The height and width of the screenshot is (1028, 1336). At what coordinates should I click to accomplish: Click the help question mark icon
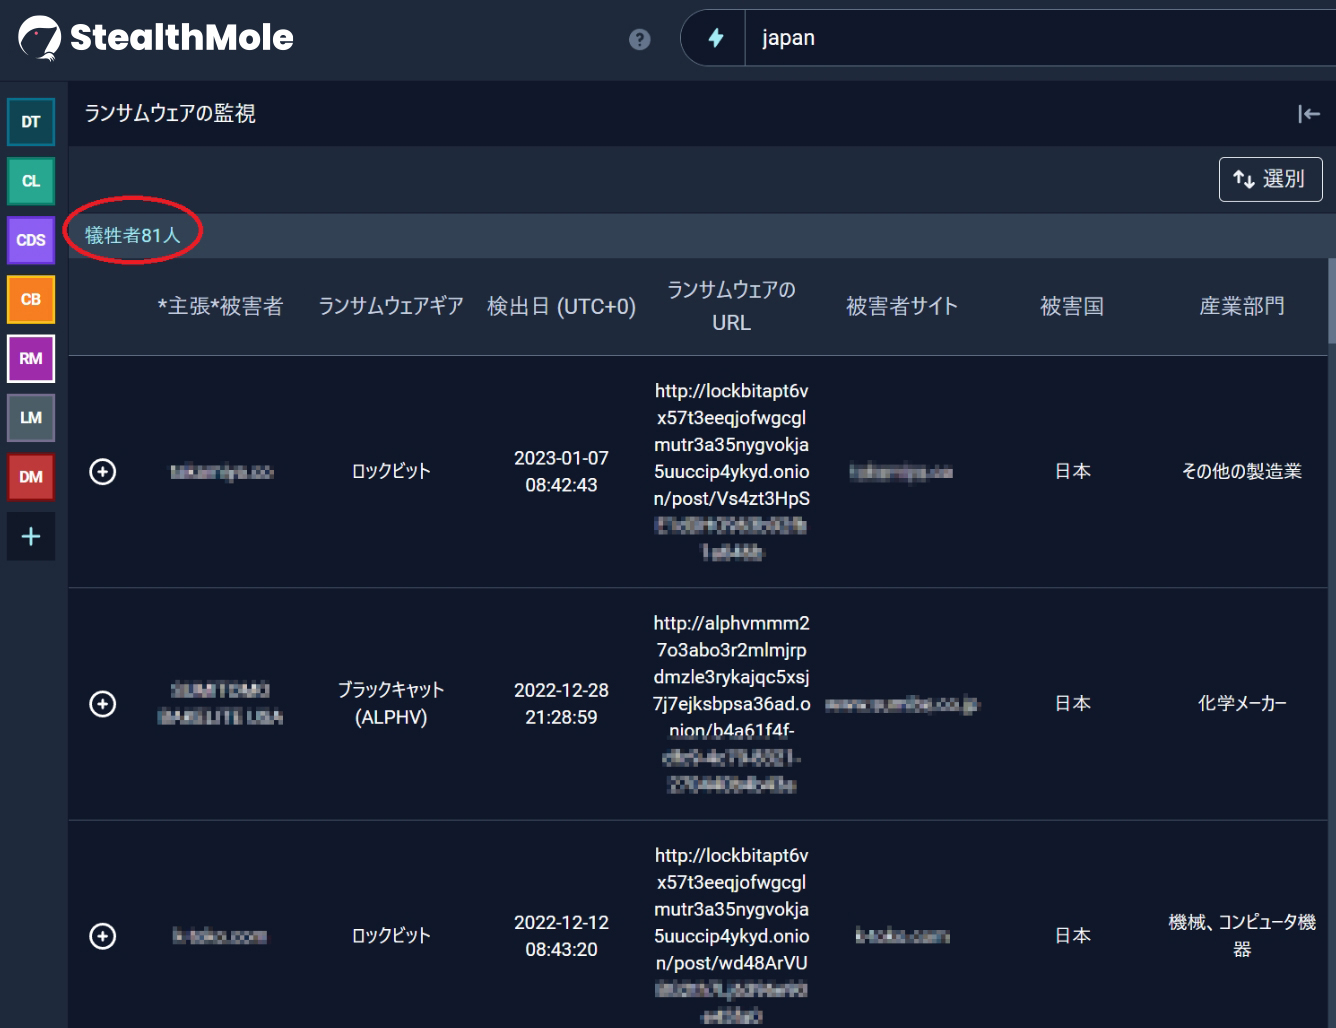[640, 39]
